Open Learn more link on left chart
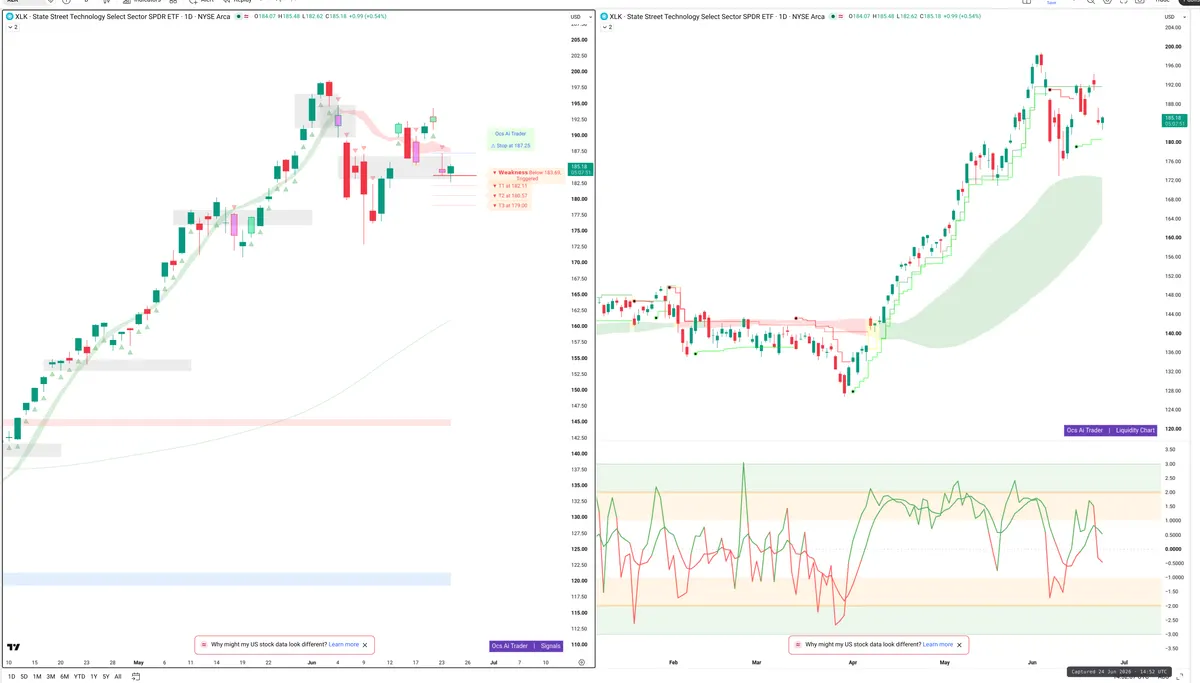The height and width of the screenshot is (683, 1200). 344,645
